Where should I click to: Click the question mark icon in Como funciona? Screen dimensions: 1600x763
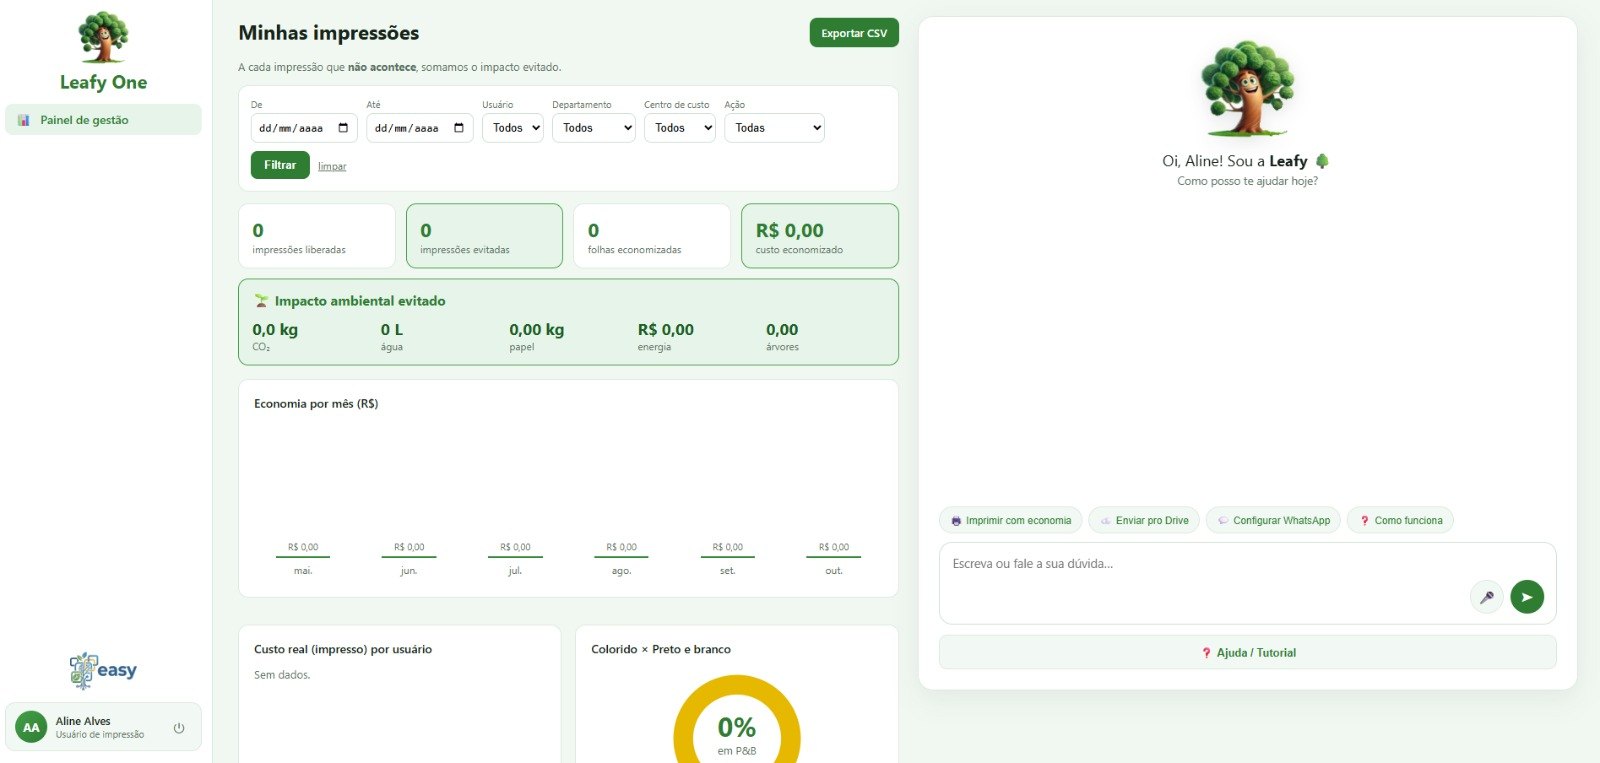pos(1364,521)
